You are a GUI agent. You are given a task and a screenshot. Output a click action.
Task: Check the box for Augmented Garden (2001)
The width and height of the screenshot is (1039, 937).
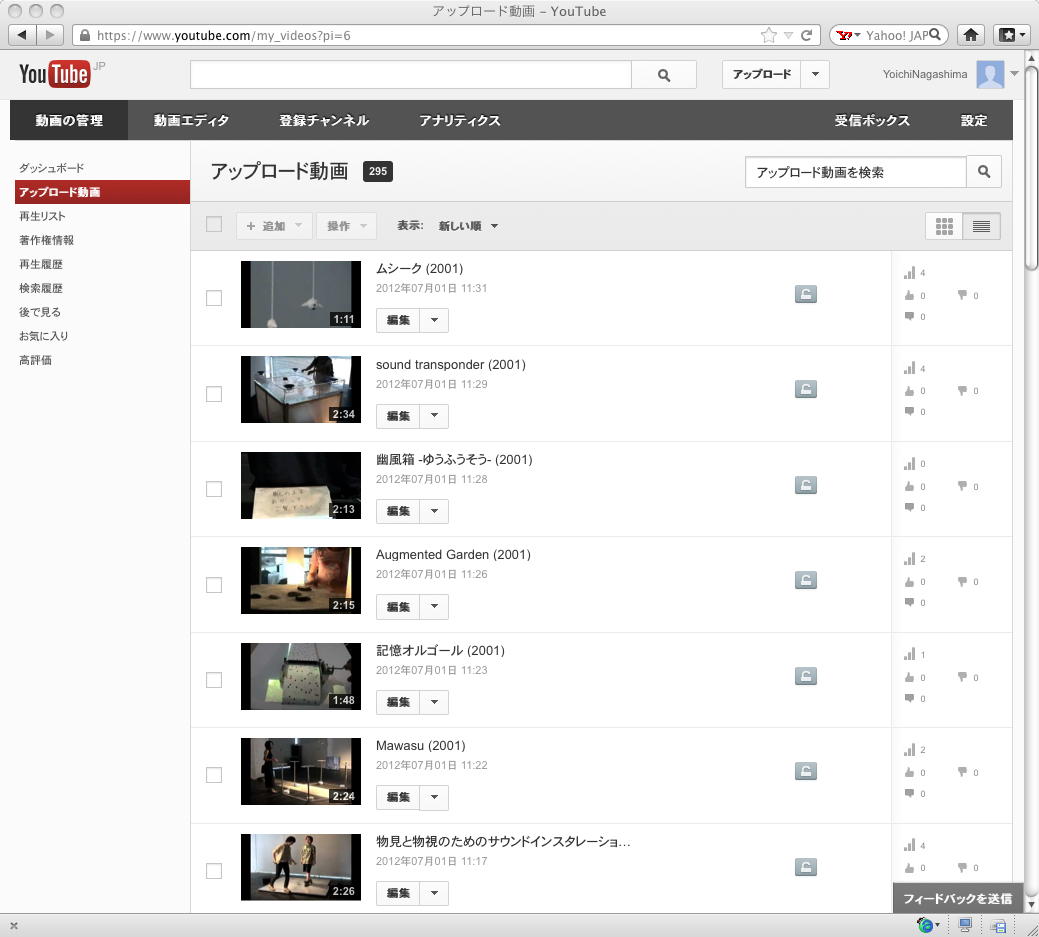(x=214, y=584)
